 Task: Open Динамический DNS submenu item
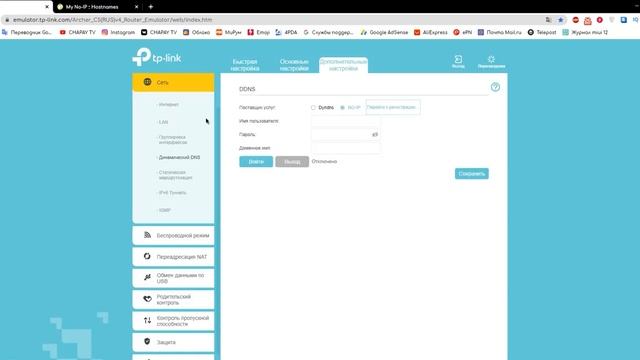[x=179, y=157]
